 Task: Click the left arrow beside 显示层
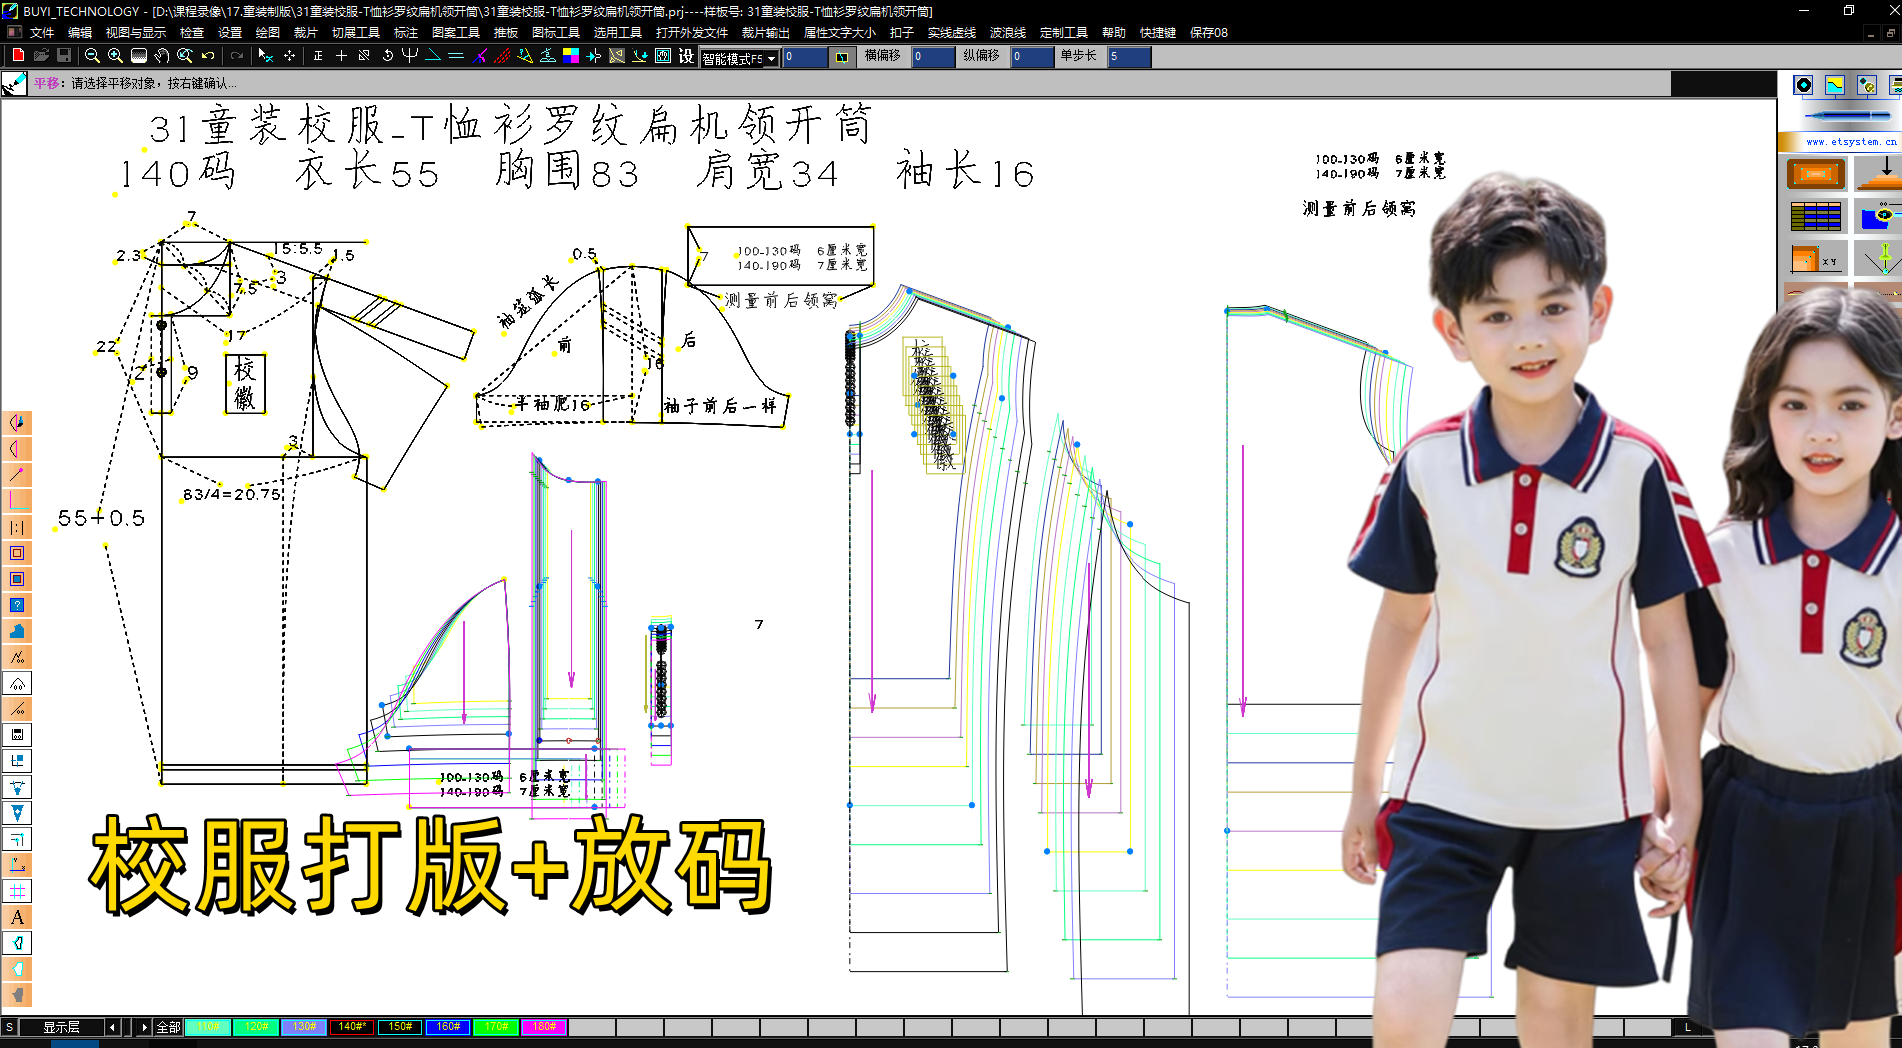click(x=112, y=1027)
